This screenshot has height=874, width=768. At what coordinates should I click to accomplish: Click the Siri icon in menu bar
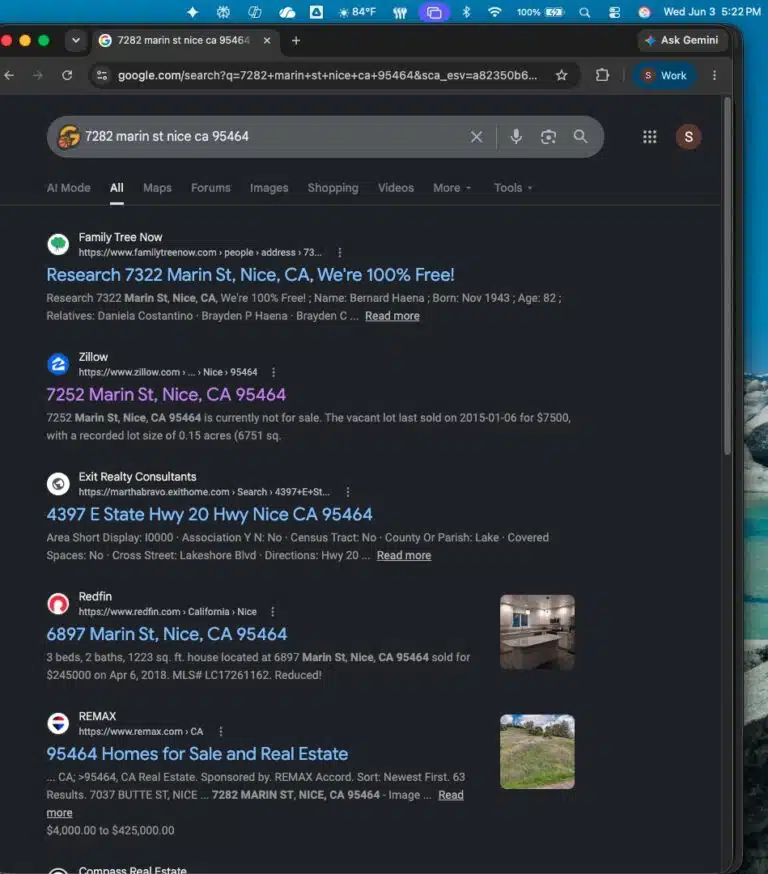(x=644, y=12)
